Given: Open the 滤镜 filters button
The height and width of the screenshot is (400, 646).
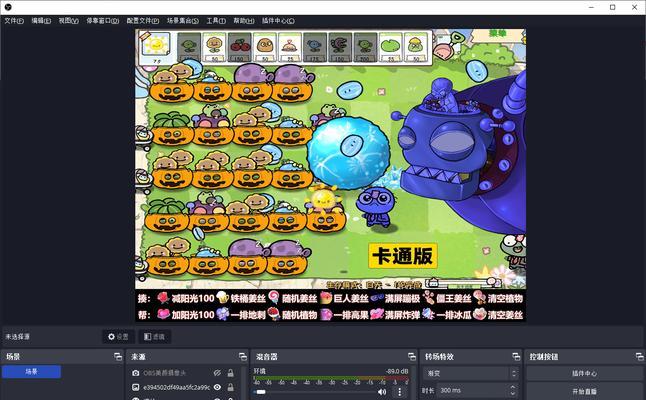Looking at the screenshot, I should click(x=154, y=337).
